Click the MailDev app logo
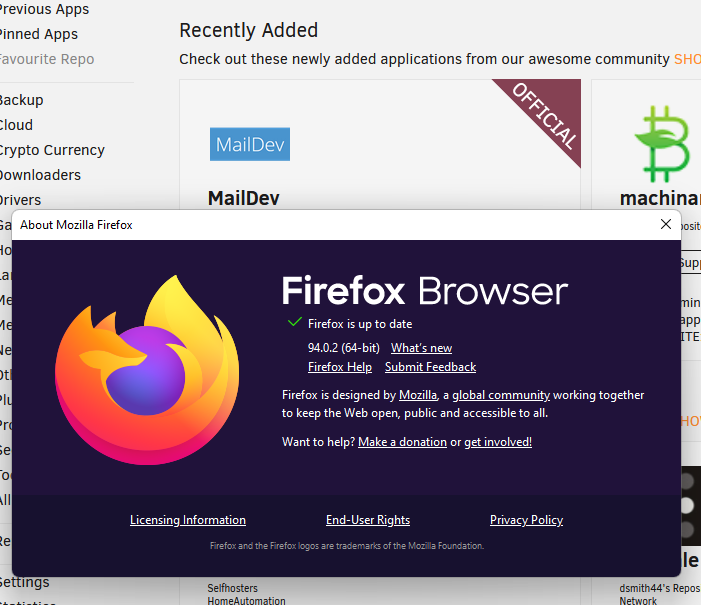 click(250, 144)
